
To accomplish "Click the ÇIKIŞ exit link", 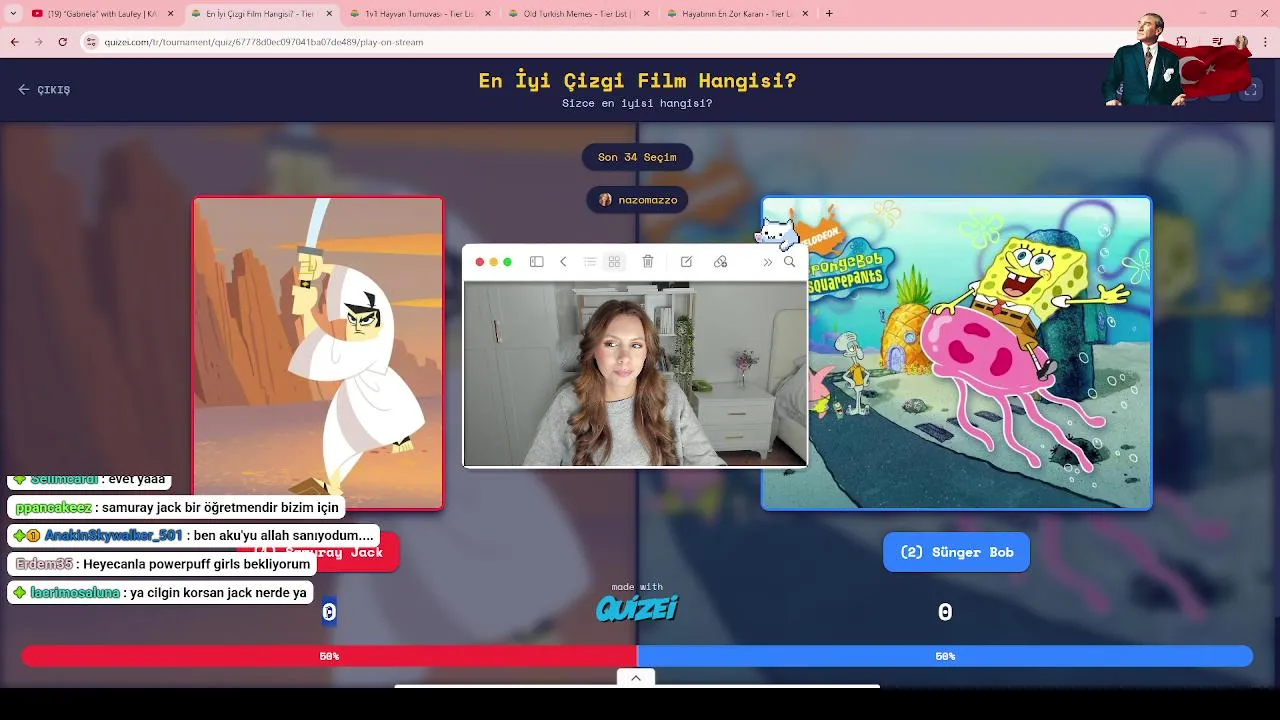I will click(x=44, y=89).
